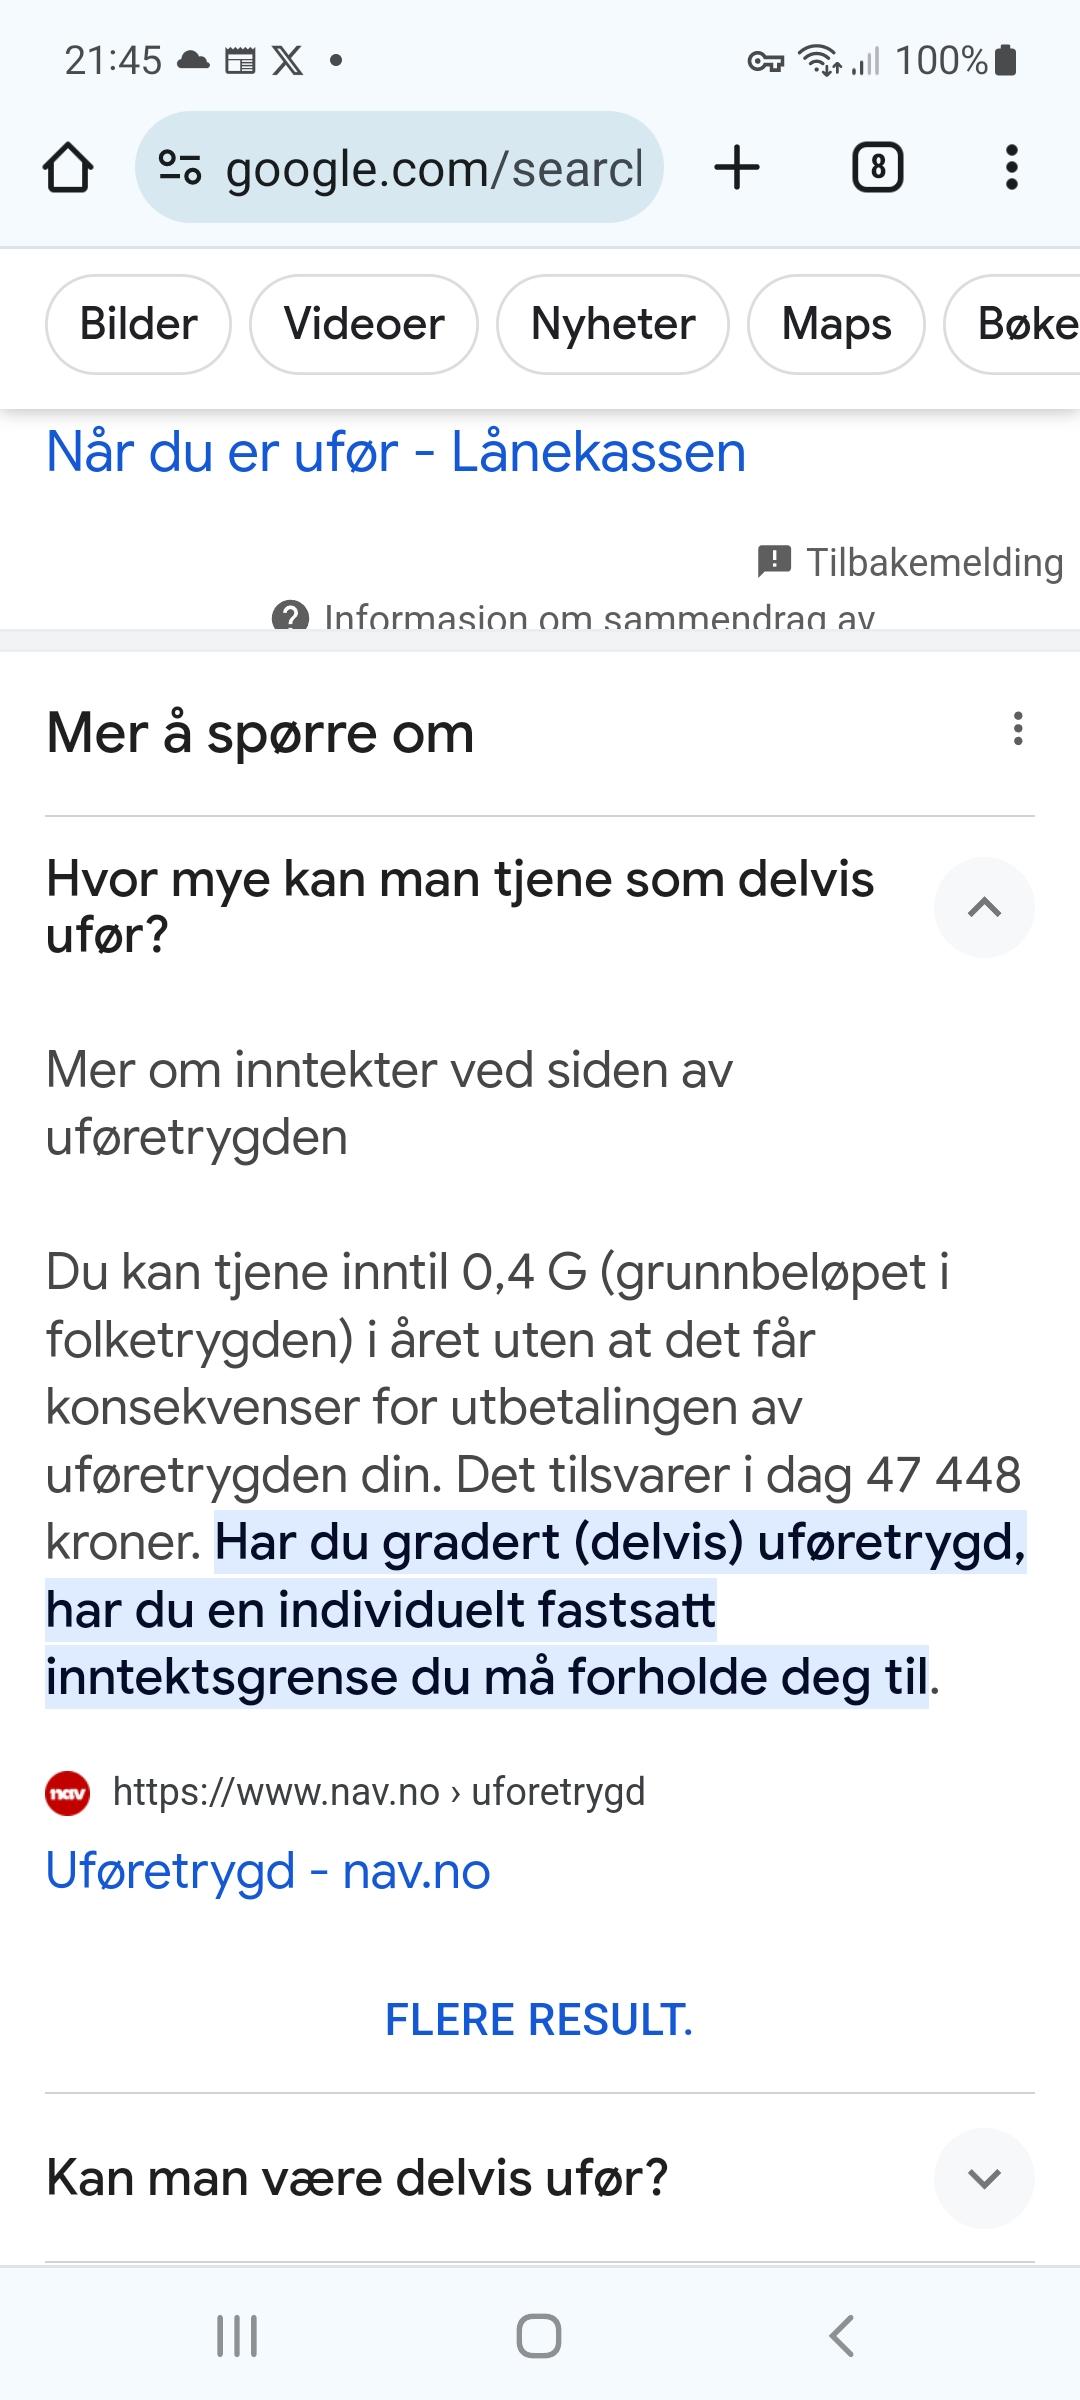Viewport: 1080px width, 2400px height.
Task: Select the Nyheter search filter
Action: tap(613, 324)
